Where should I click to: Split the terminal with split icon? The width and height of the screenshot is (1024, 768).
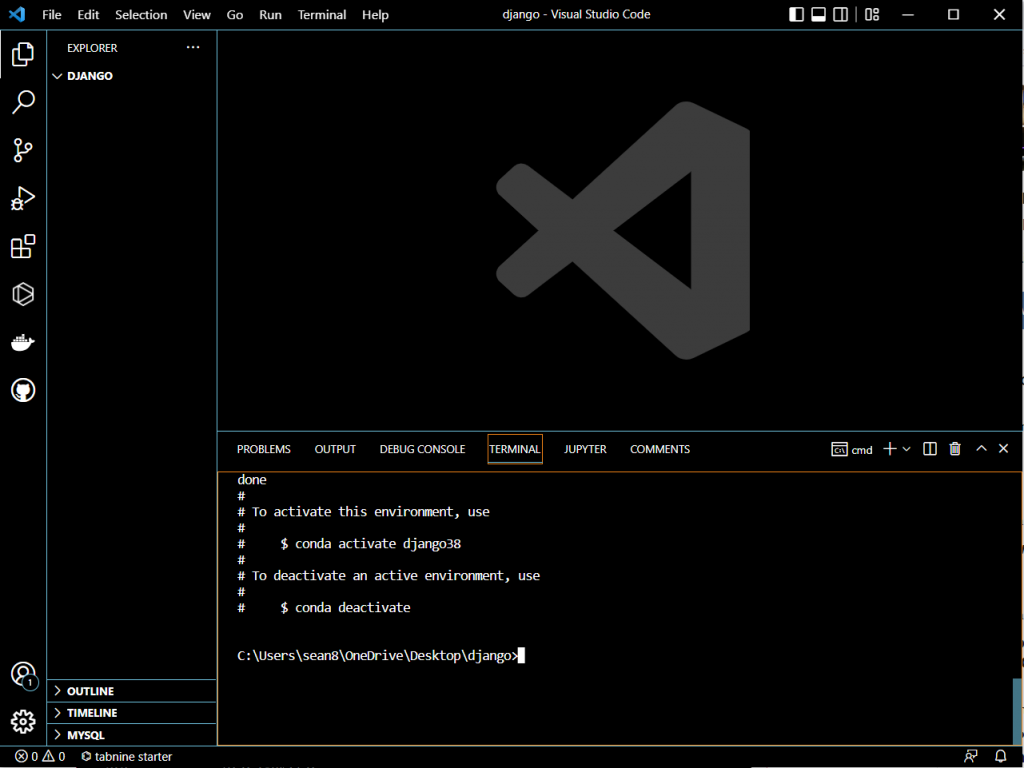click(930, 449)
